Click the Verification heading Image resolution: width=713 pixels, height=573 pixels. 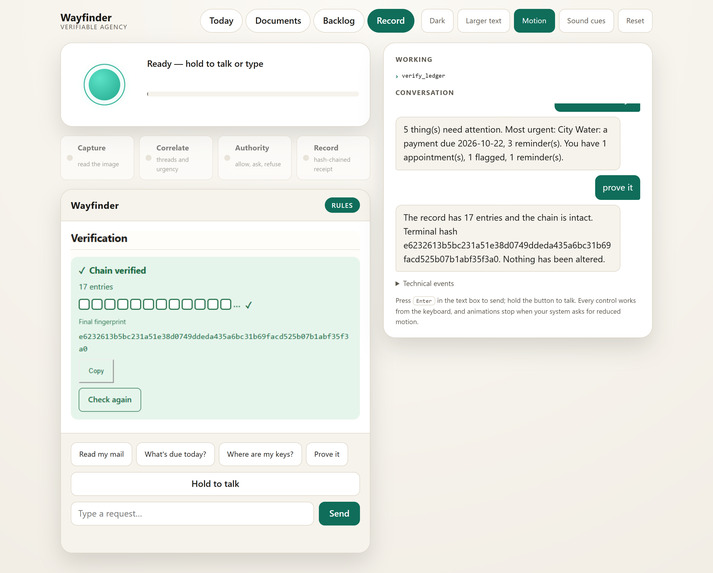99,238
